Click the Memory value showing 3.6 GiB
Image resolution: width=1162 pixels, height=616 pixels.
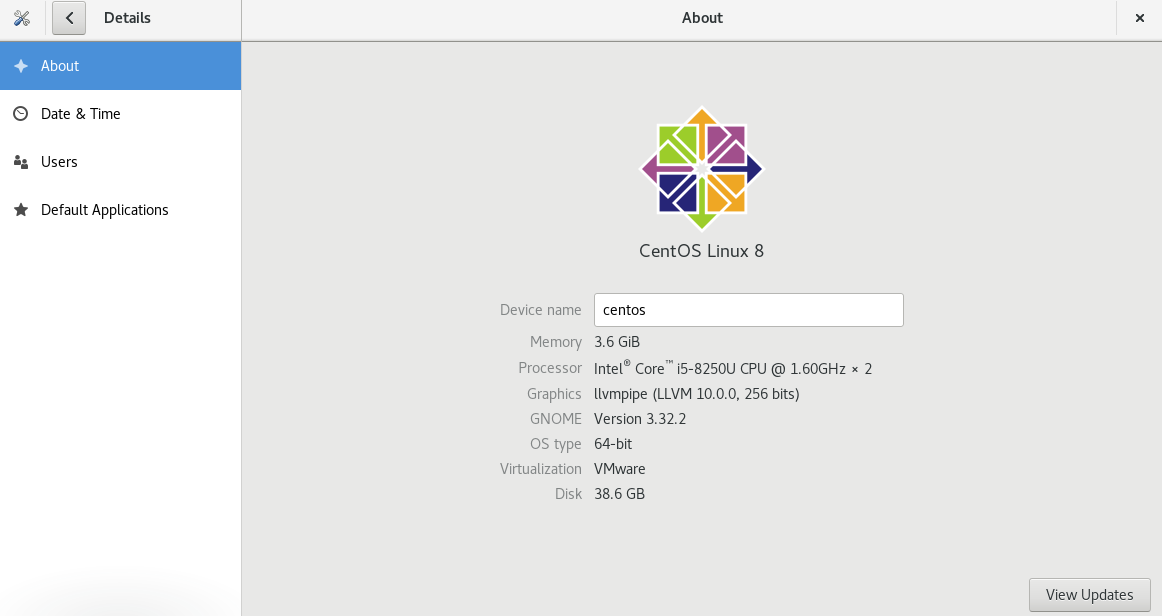(x=616, y=342)
